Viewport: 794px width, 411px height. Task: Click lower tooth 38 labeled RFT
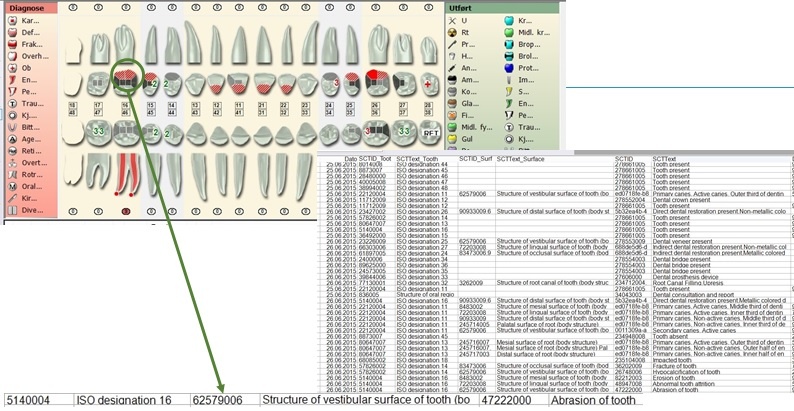click(430, 133)
